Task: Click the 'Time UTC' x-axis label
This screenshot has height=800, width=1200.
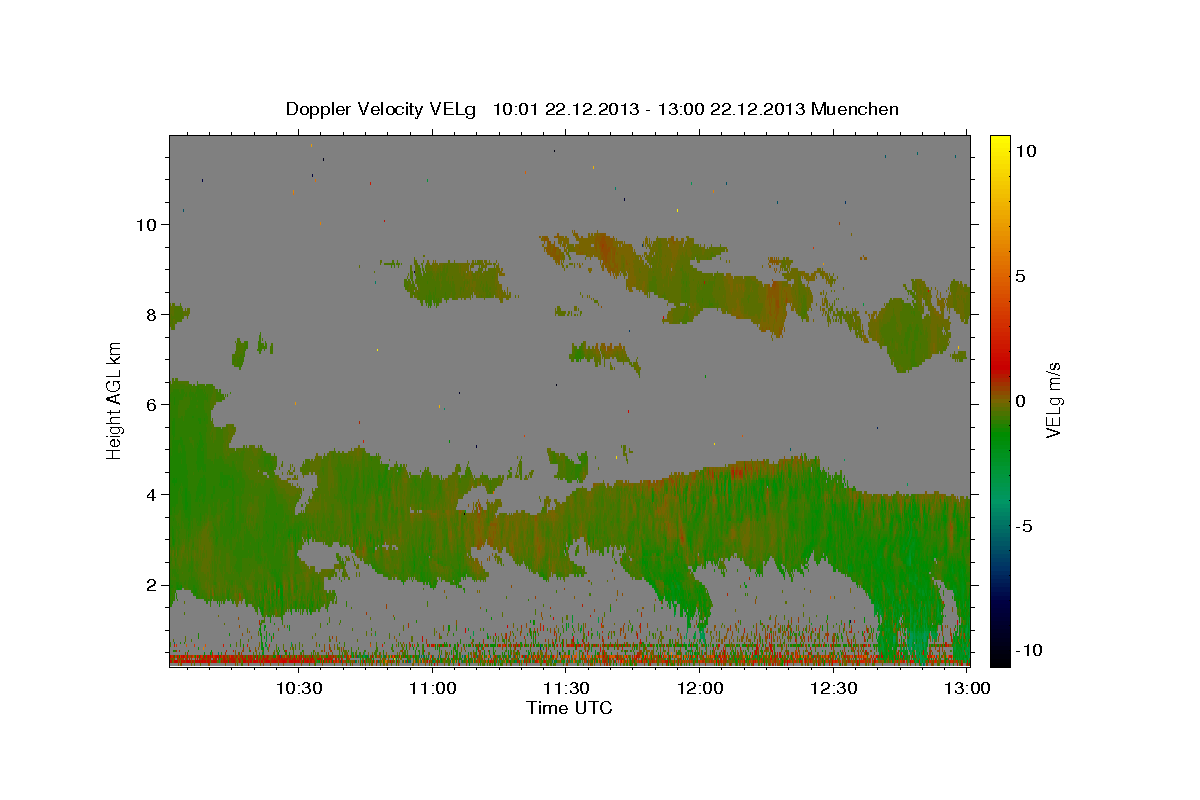Action: [x=569, y=708]
